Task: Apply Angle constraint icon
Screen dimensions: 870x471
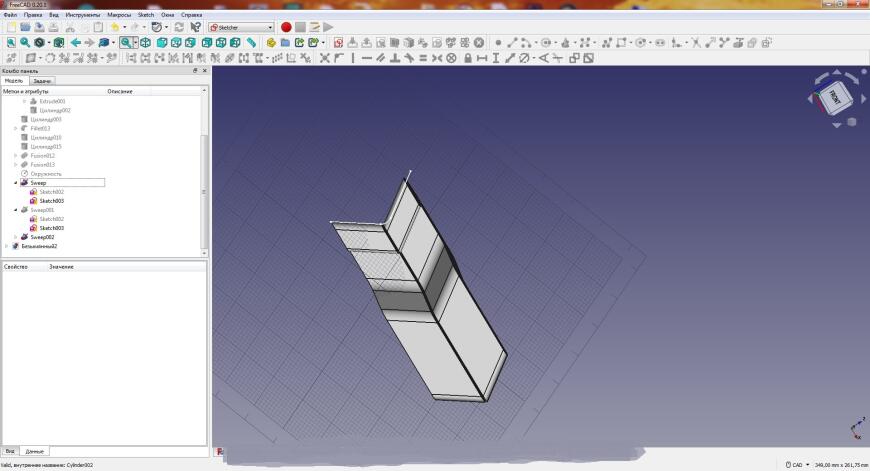Action: [544, 58]
